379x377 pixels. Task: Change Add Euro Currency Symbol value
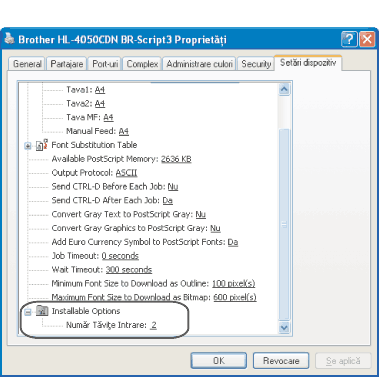(233, 242)
